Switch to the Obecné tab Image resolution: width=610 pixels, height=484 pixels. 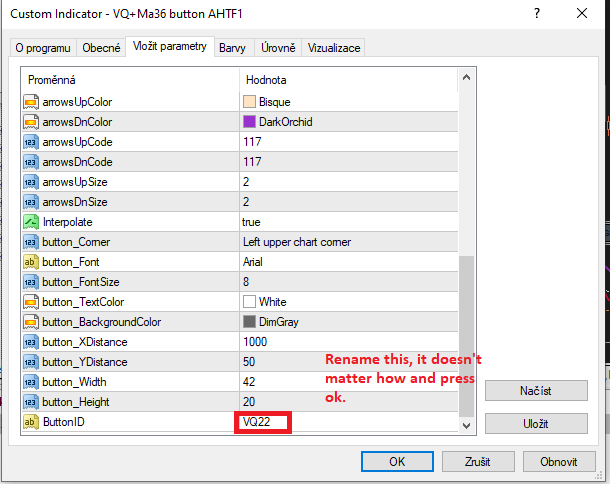click(101, 48)
